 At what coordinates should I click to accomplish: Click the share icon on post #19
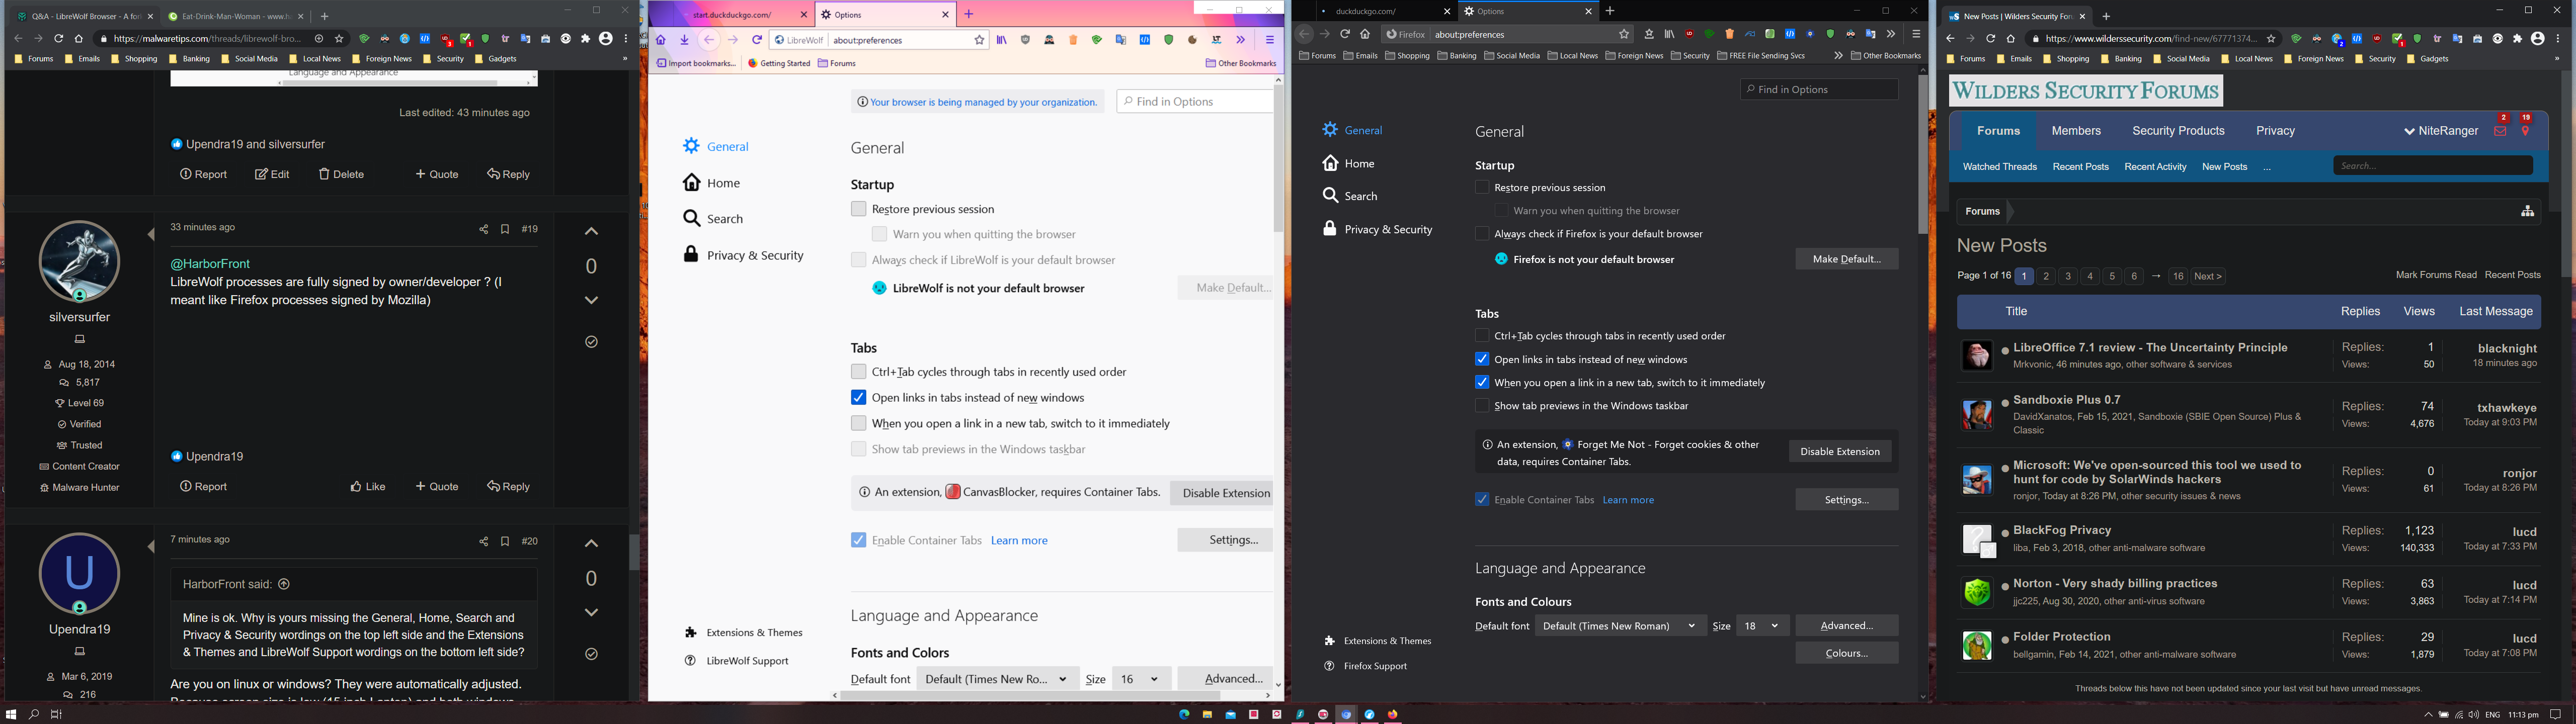pos(483,230)
